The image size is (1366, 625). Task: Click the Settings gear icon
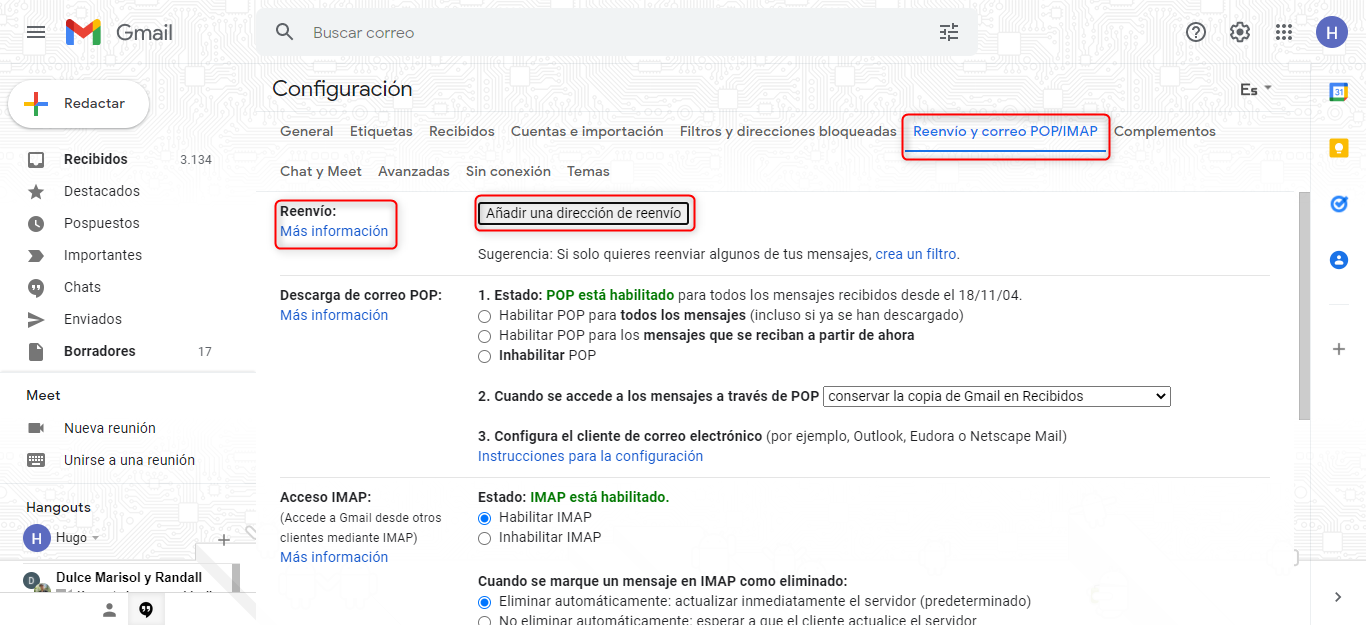point(1239,32)
